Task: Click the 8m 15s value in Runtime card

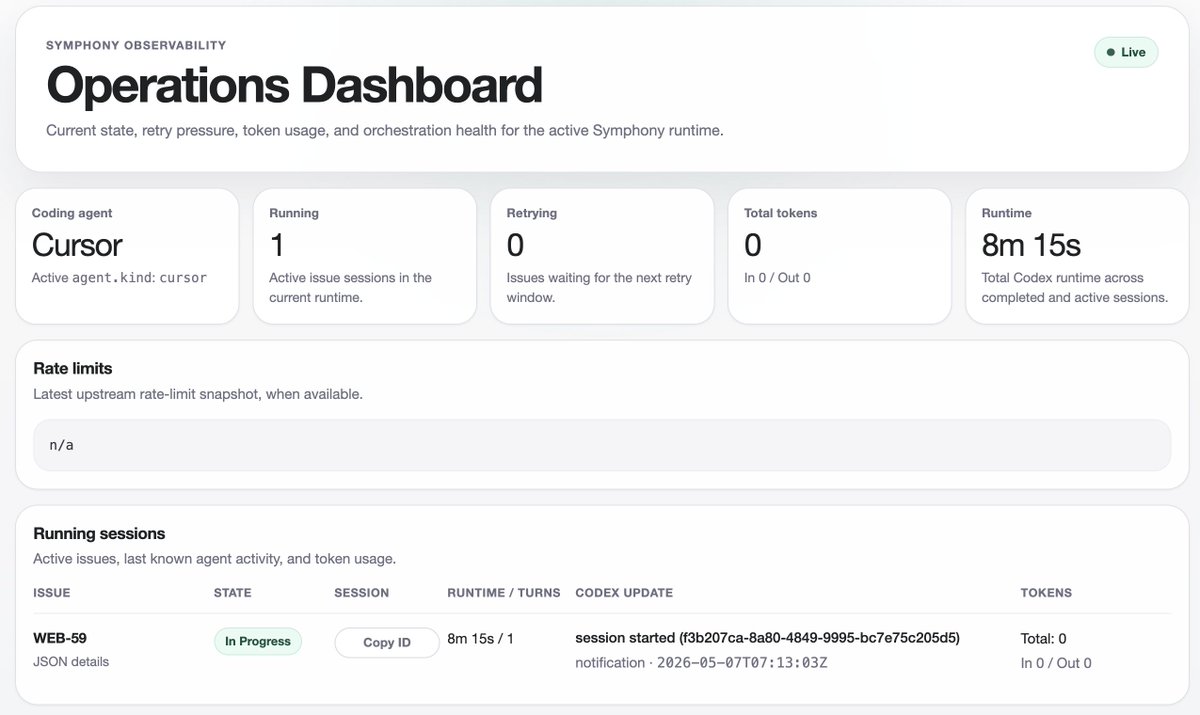Action: click(x=1031, y=245)
